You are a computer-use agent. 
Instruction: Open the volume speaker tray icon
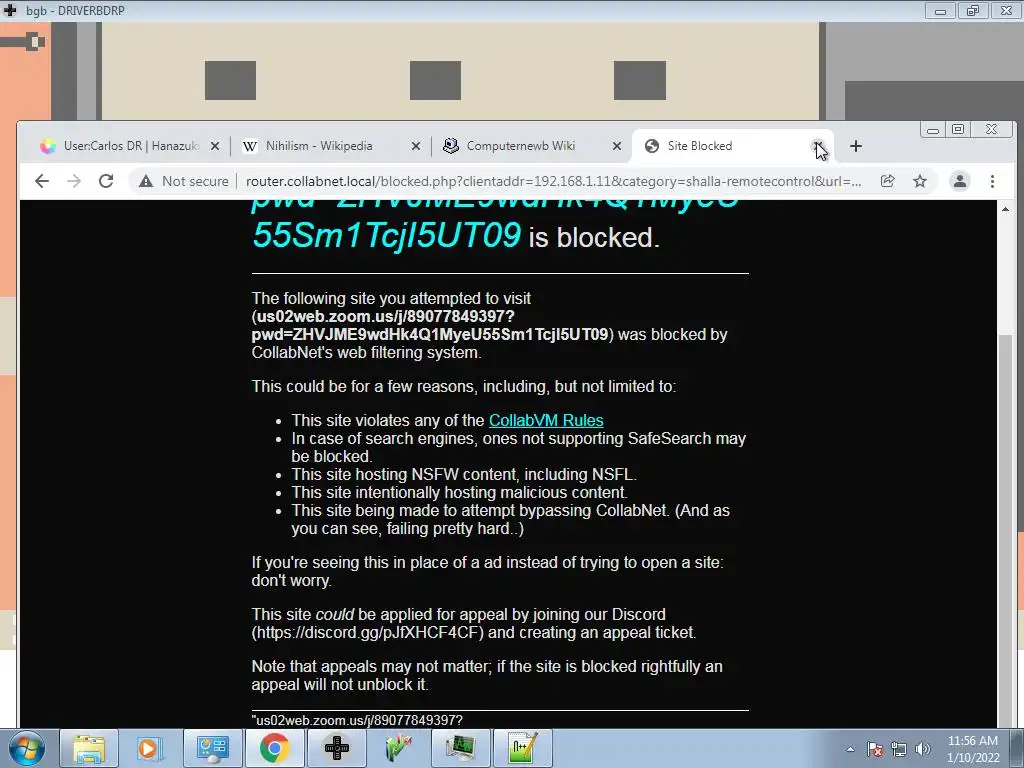point(923,749)
